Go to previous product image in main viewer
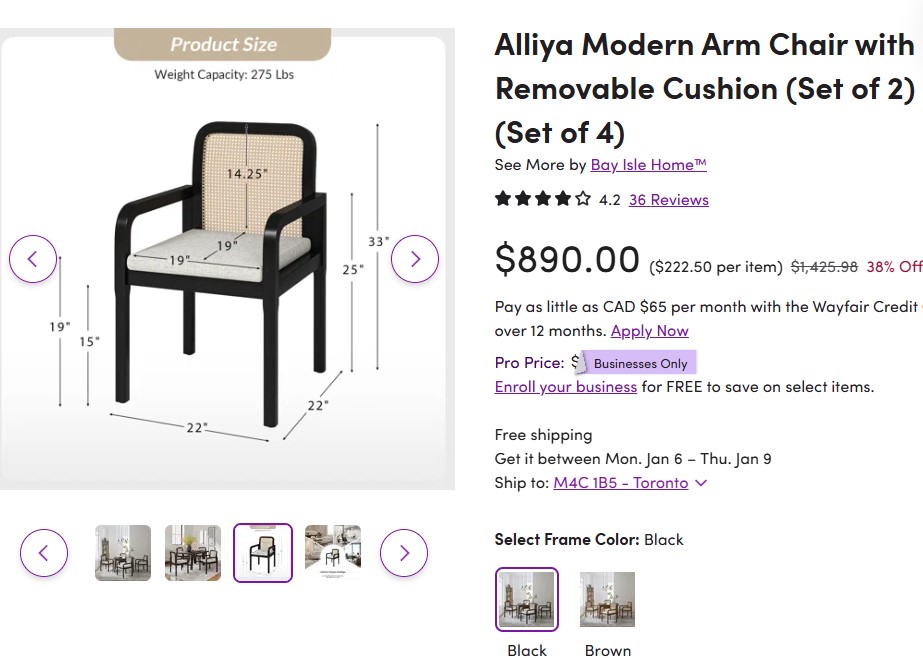Viewport: 923px width, 658px height. click(x=33, y=259)
